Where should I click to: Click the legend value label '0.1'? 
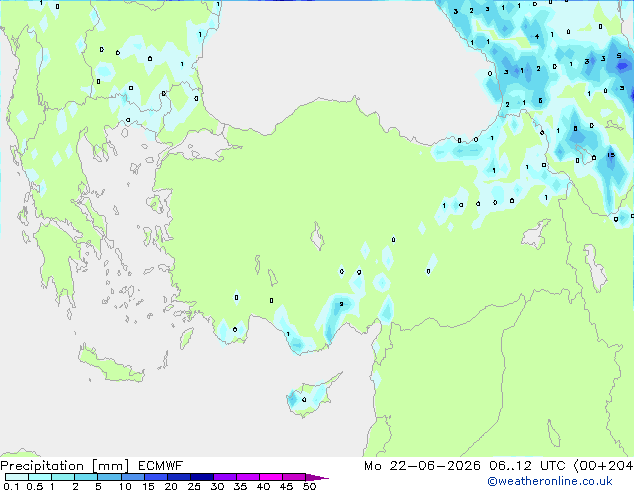tap(11, 486)
